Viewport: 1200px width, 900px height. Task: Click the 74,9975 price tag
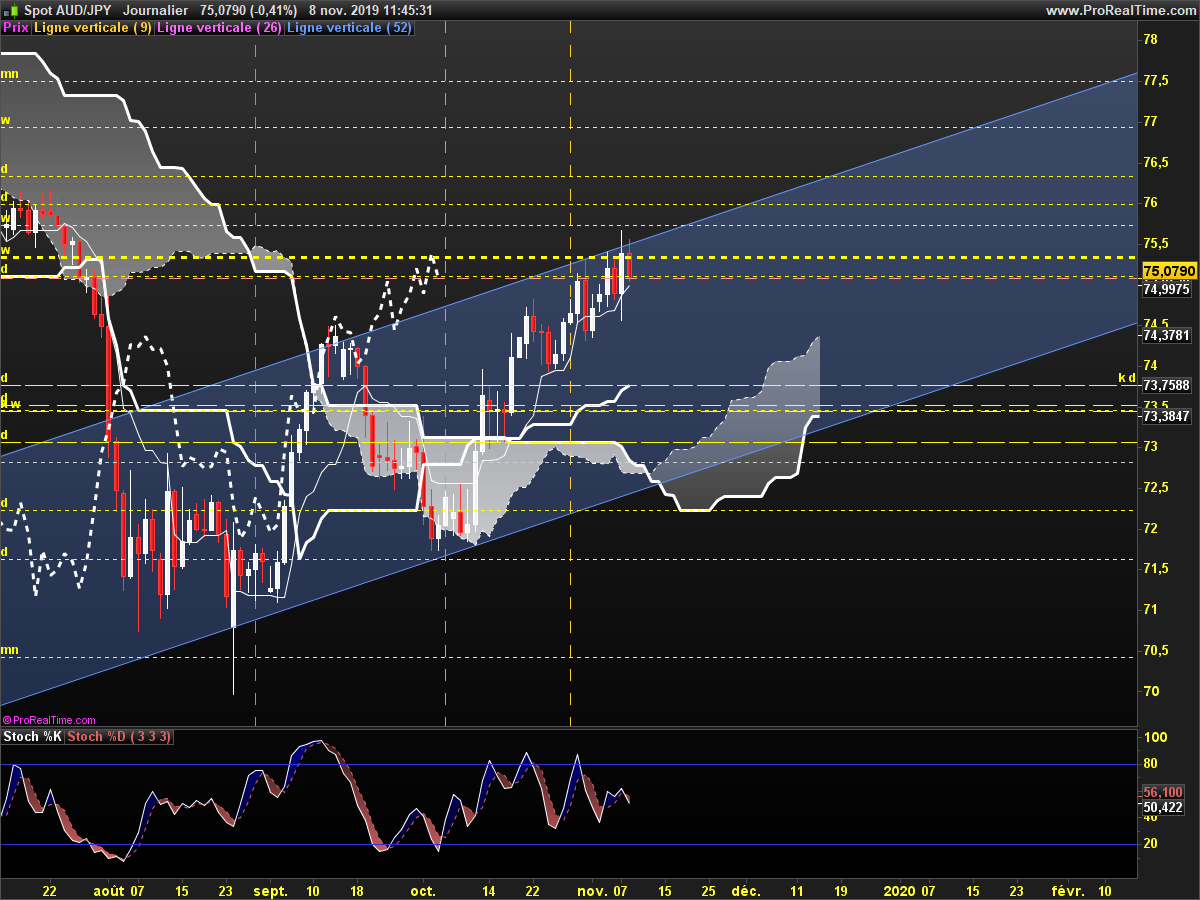[x=1166, y=289]
